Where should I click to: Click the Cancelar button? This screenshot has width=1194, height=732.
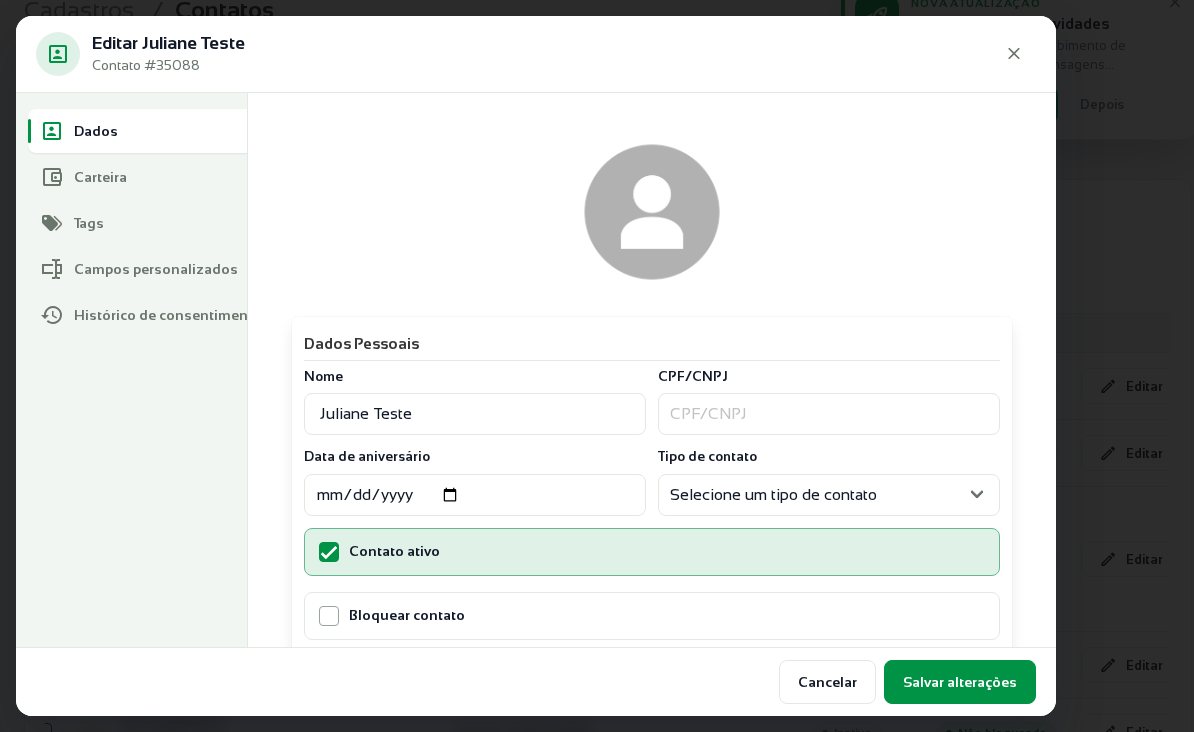coord(827,682)
